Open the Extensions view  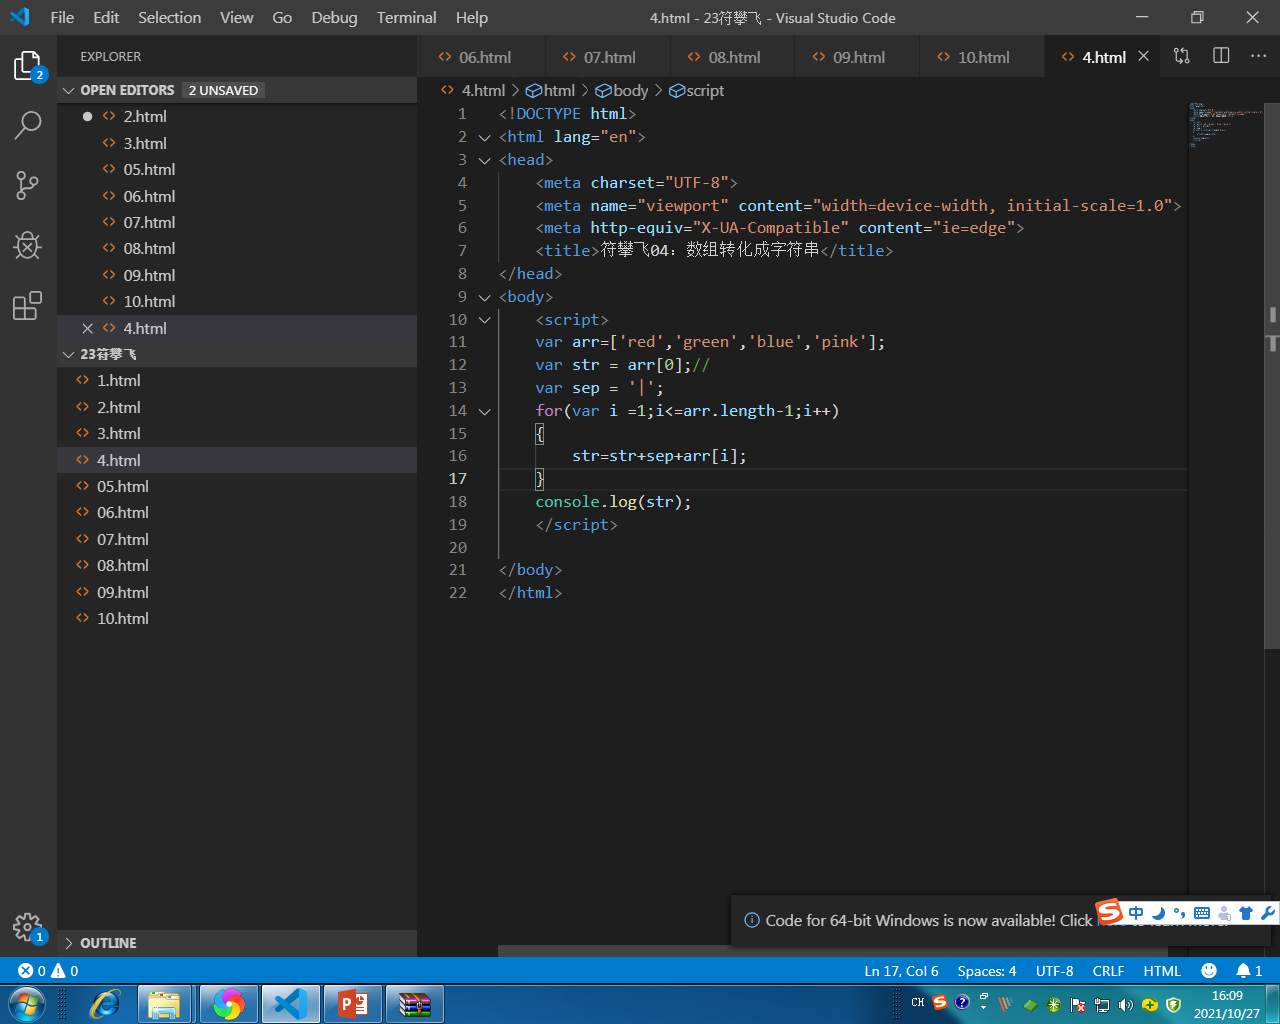click(x=28, y=305)
